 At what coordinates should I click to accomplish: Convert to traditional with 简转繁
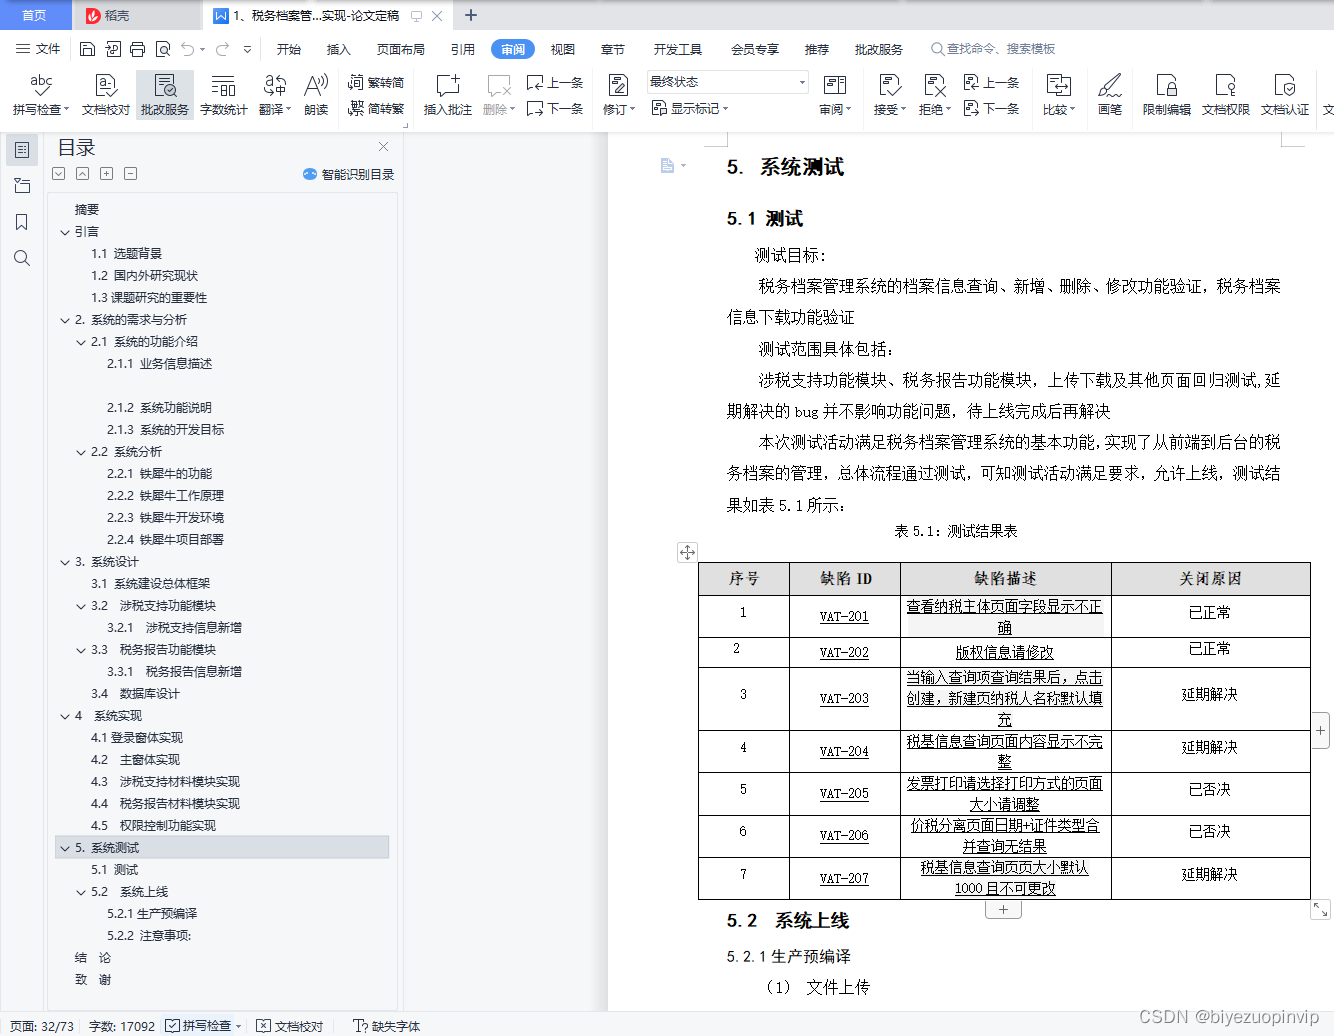point(376,109)
